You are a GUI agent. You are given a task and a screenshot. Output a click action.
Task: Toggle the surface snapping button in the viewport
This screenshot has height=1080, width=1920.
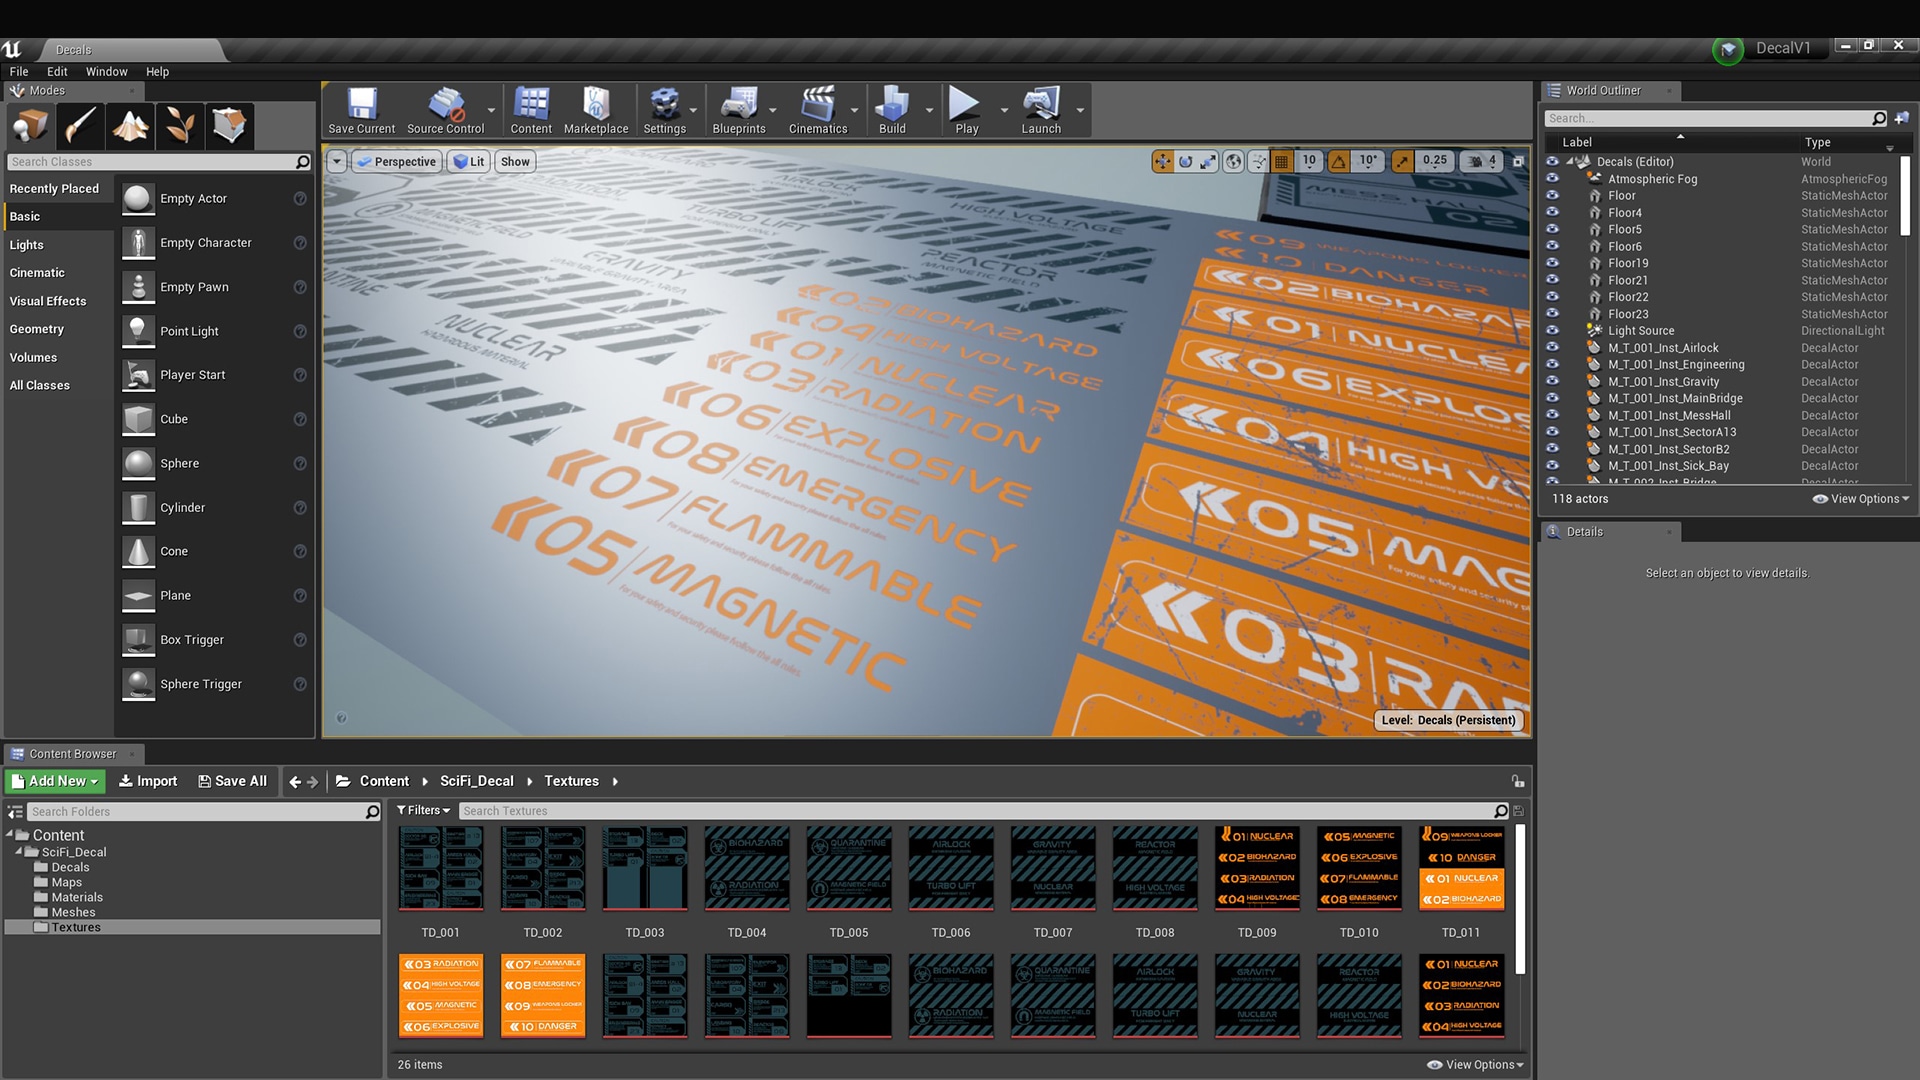coord(1257,161)
